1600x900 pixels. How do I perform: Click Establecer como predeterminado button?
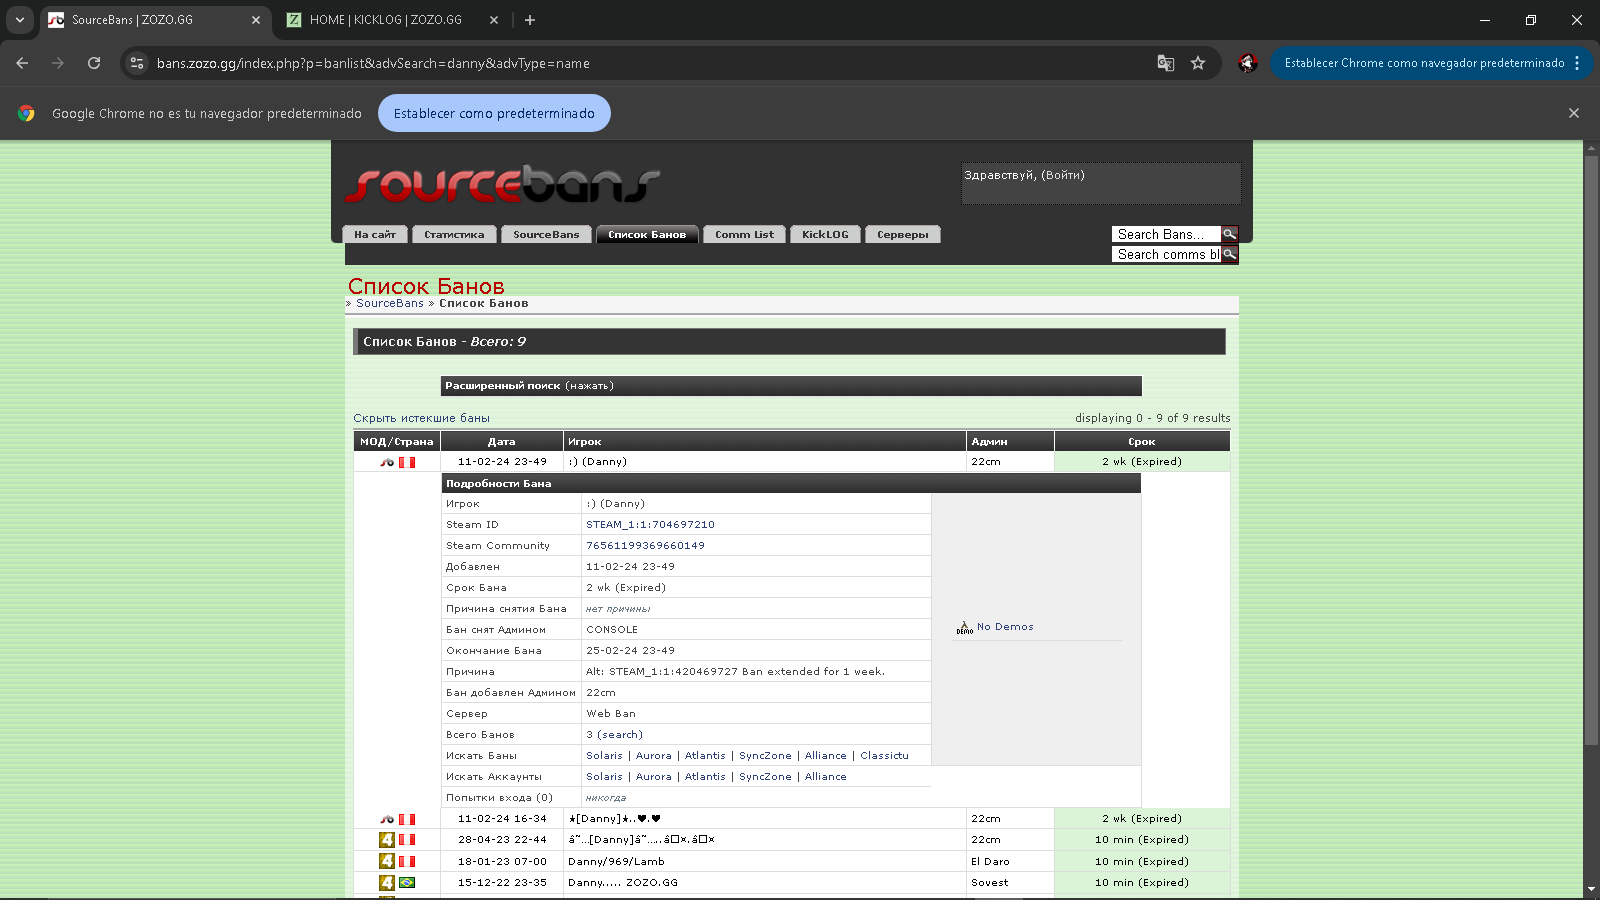coord(494,113)
